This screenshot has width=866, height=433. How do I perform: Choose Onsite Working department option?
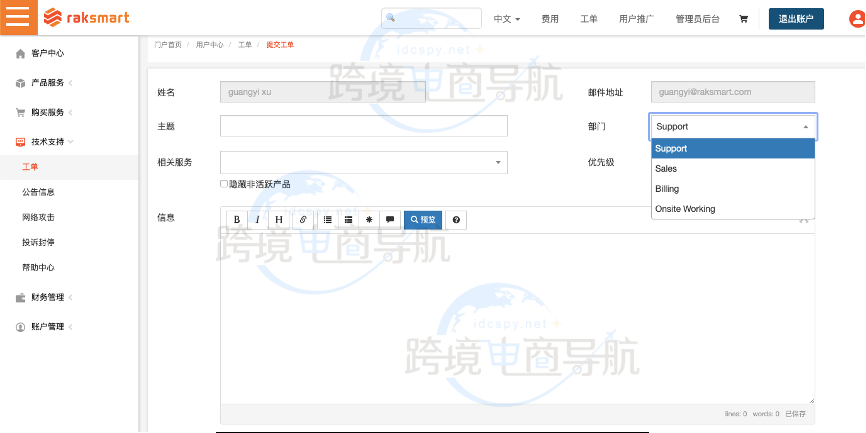pos(685,209)
